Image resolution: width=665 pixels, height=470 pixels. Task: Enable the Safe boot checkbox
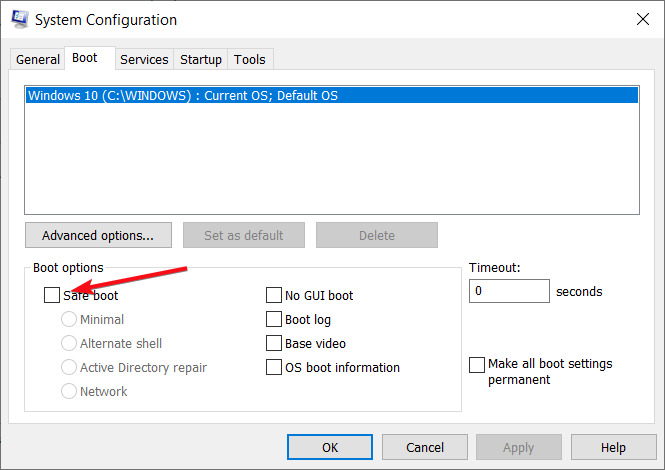point(52,295)
